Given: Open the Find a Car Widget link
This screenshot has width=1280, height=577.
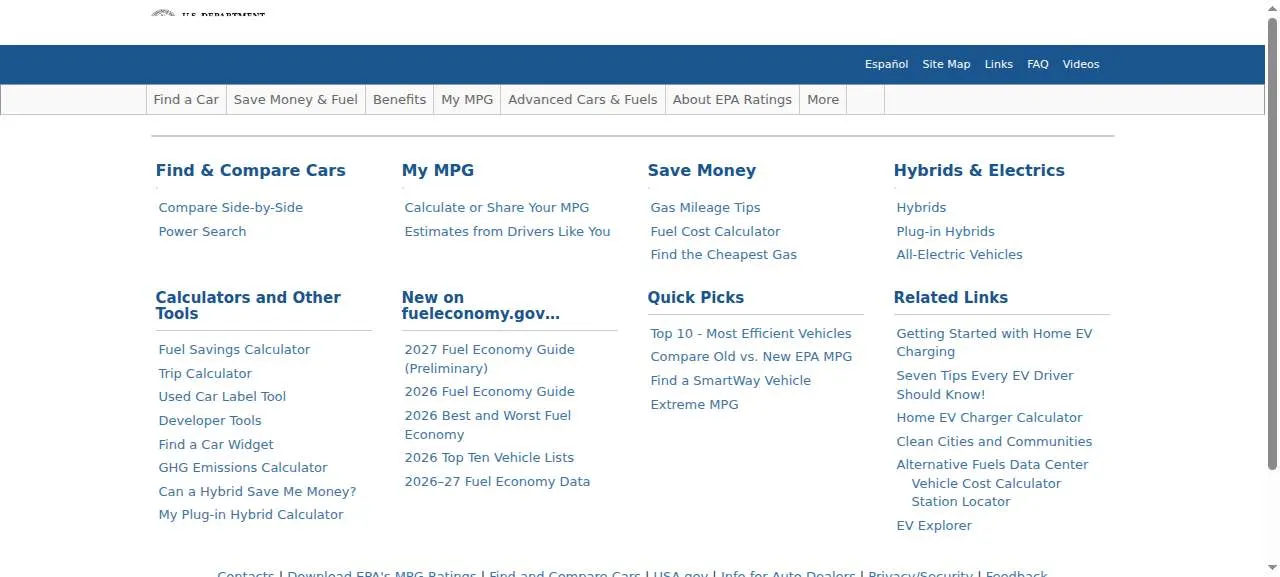Looking at the screenshot, I should coord(216,445).
